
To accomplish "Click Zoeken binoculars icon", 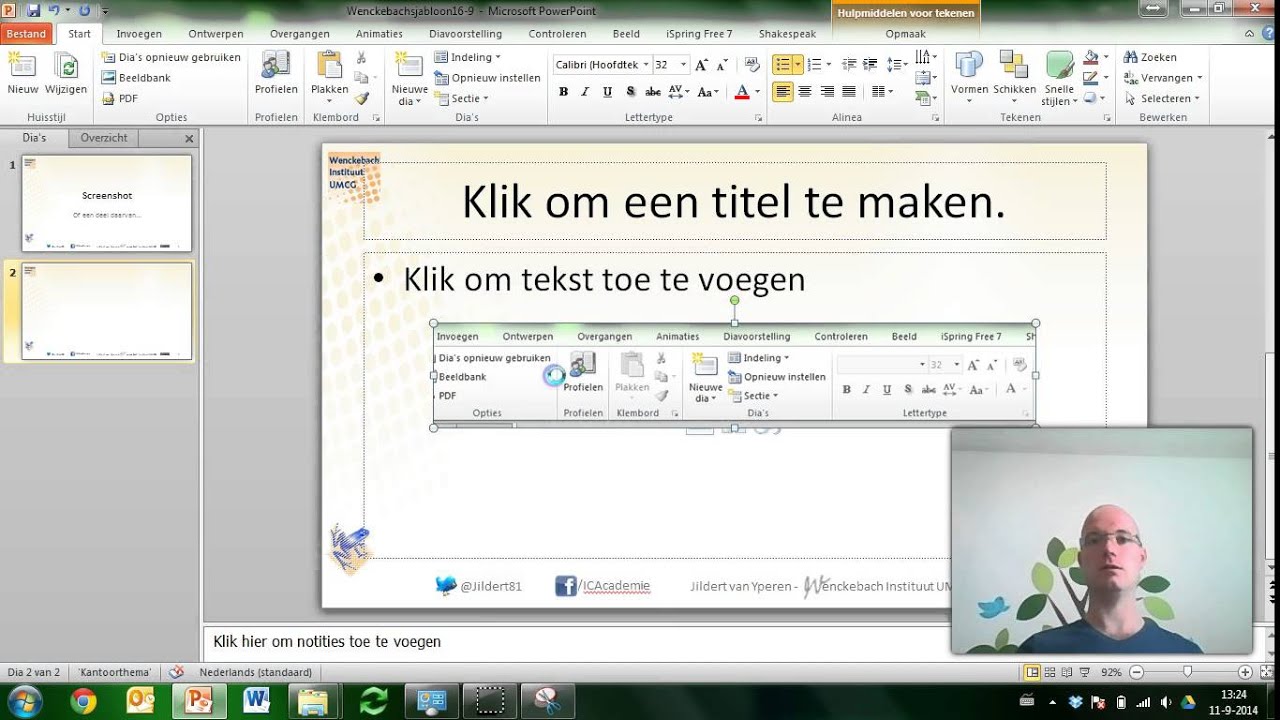I will coord(1150,57).
